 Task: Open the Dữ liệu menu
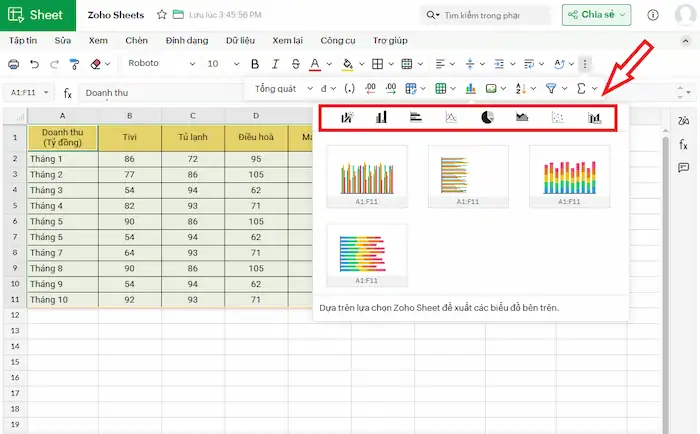pyautogui.click(x=240, y=41)
